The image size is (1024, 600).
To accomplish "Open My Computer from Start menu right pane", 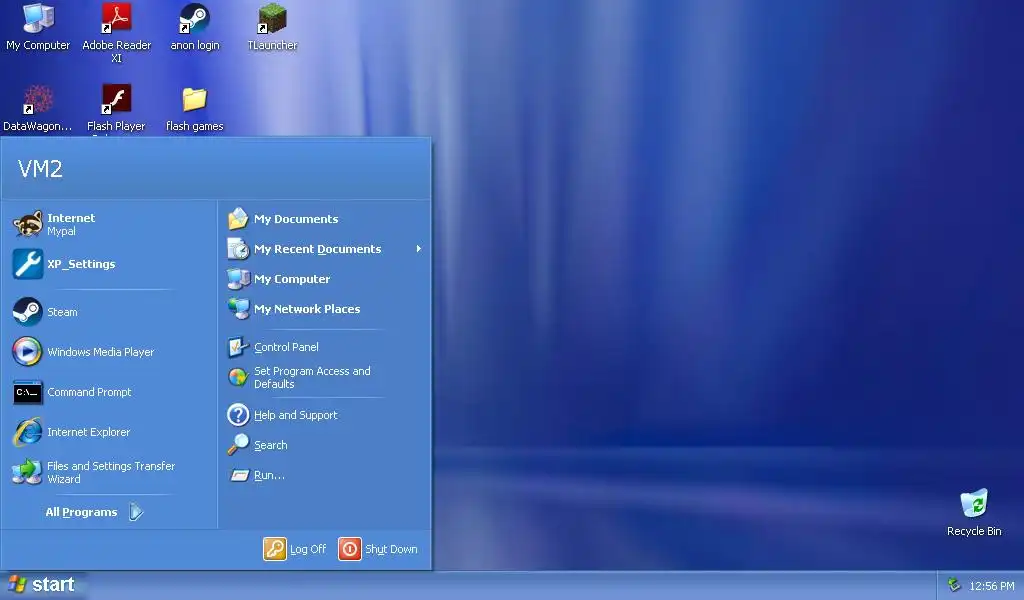I will tap(325, 279).
